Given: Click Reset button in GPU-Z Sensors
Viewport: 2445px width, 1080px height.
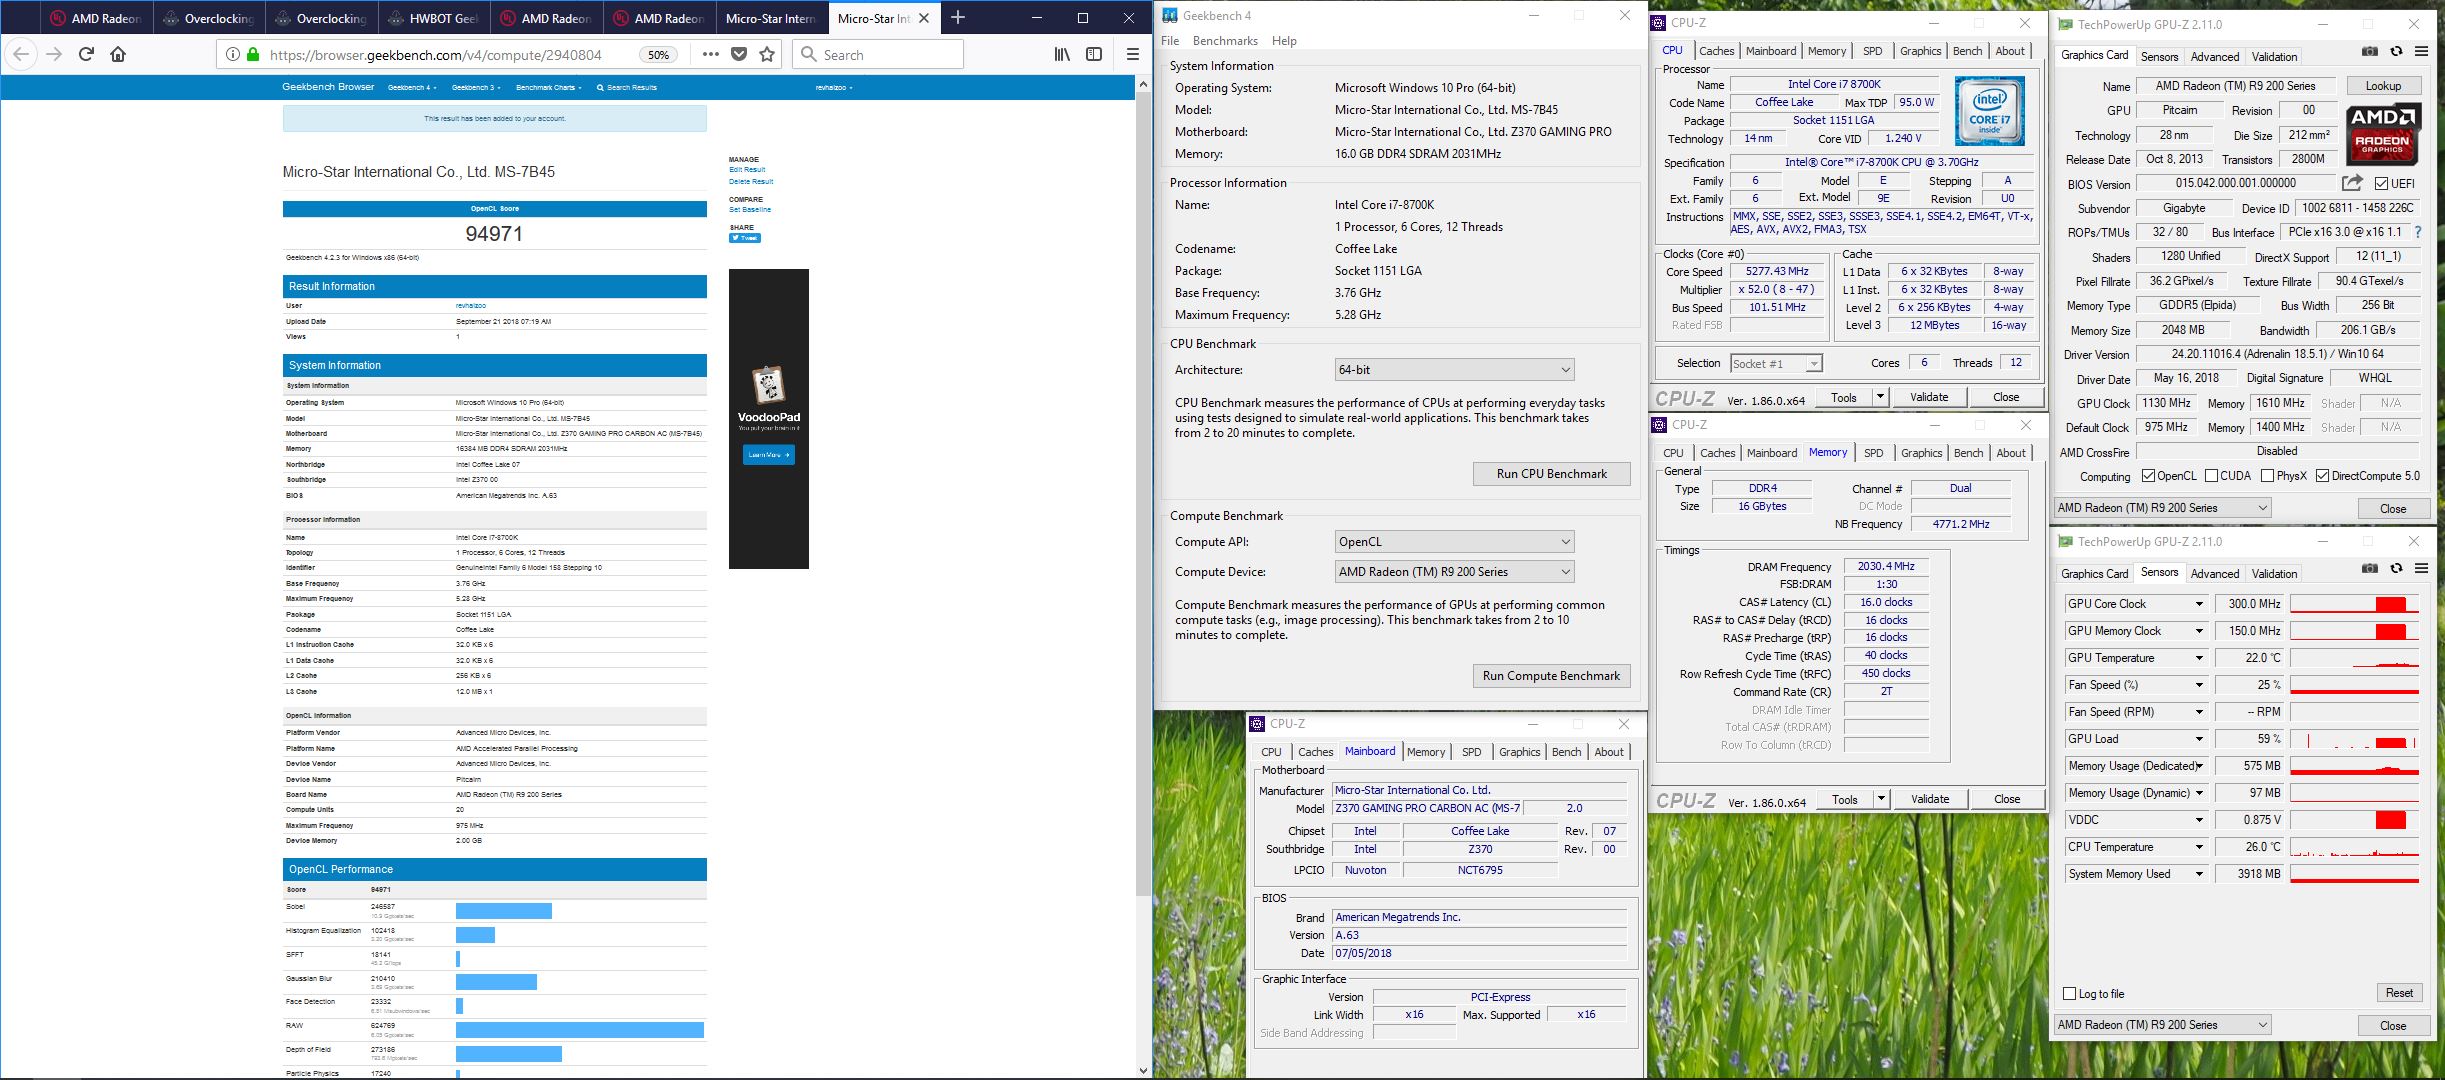Looking at the screenshot, I should (2399, 993).
